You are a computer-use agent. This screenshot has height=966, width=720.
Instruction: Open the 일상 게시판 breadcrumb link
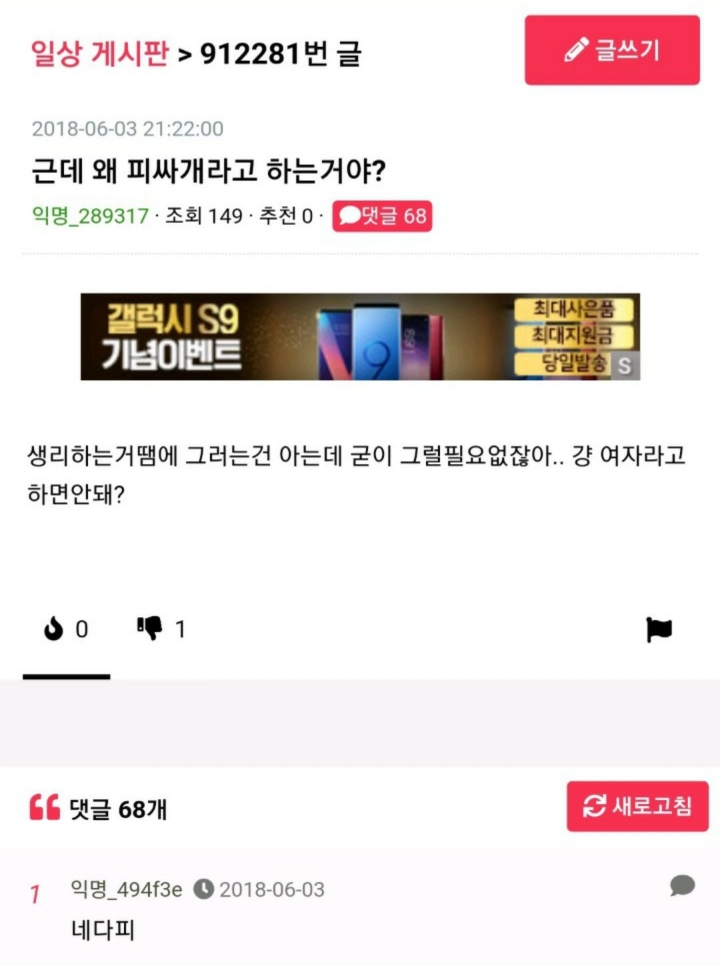coord(100,53)
